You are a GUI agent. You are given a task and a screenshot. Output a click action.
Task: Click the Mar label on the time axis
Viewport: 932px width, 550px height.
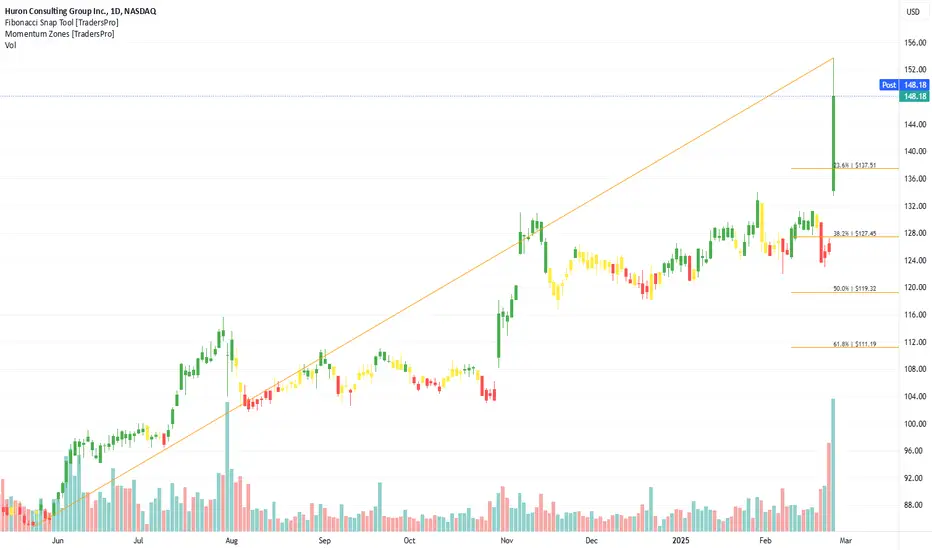tap(845, 540)
